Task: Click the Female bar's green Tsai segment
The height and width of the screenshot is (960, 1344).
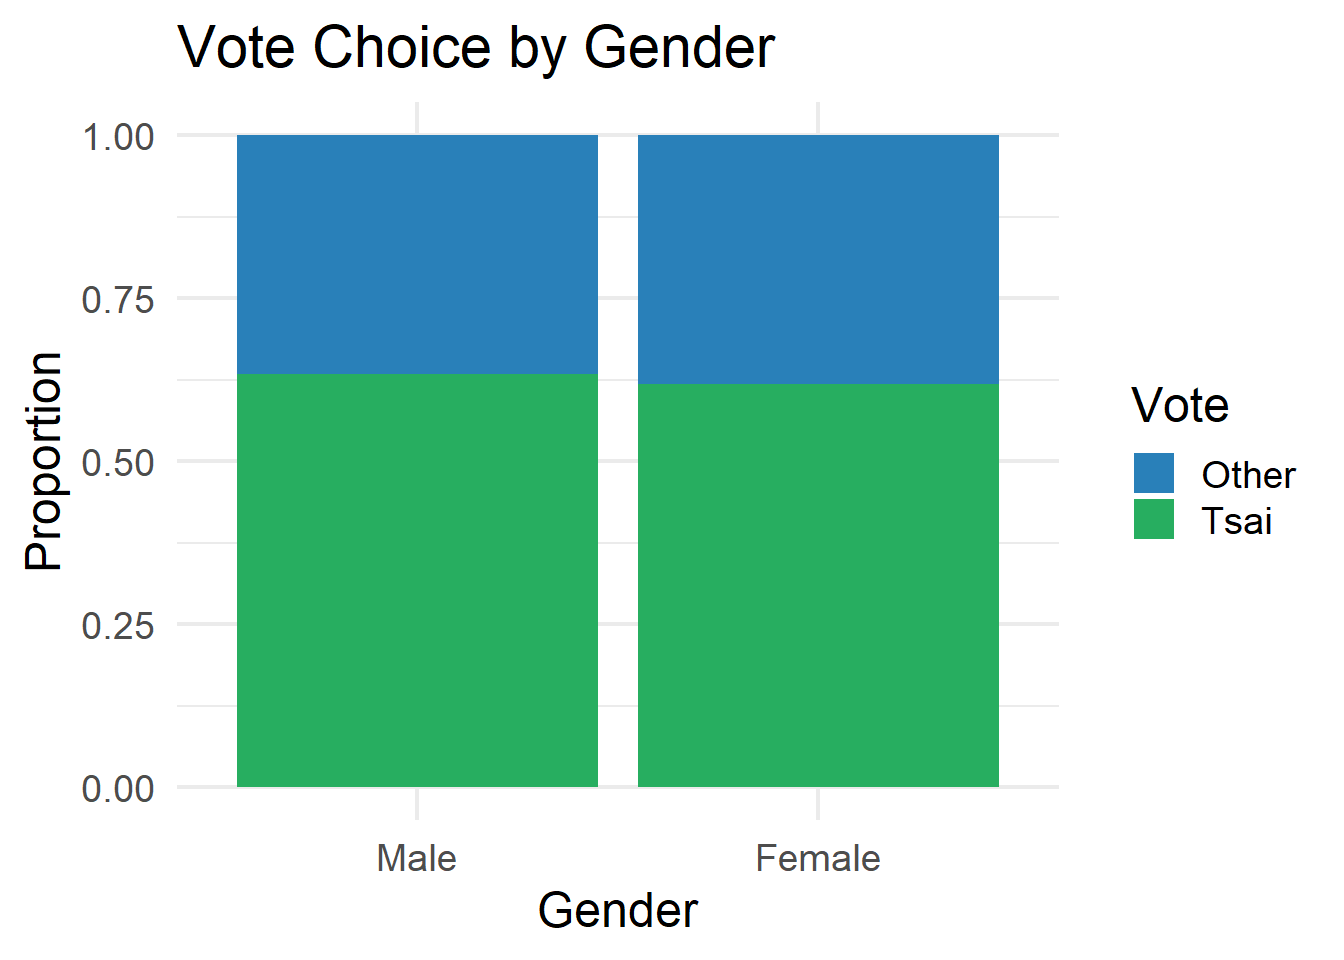Action: click(818, 585)
